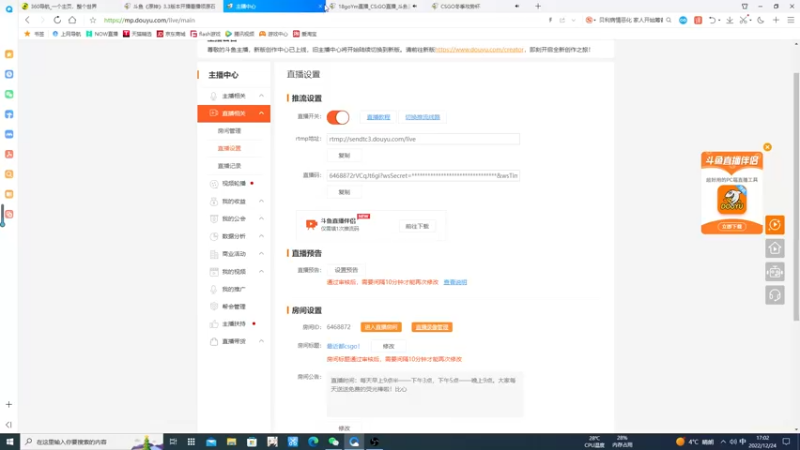Switch to the 18goYm直播 CSGO browser tab
The image size is (800, 450).
pos(374,6)
